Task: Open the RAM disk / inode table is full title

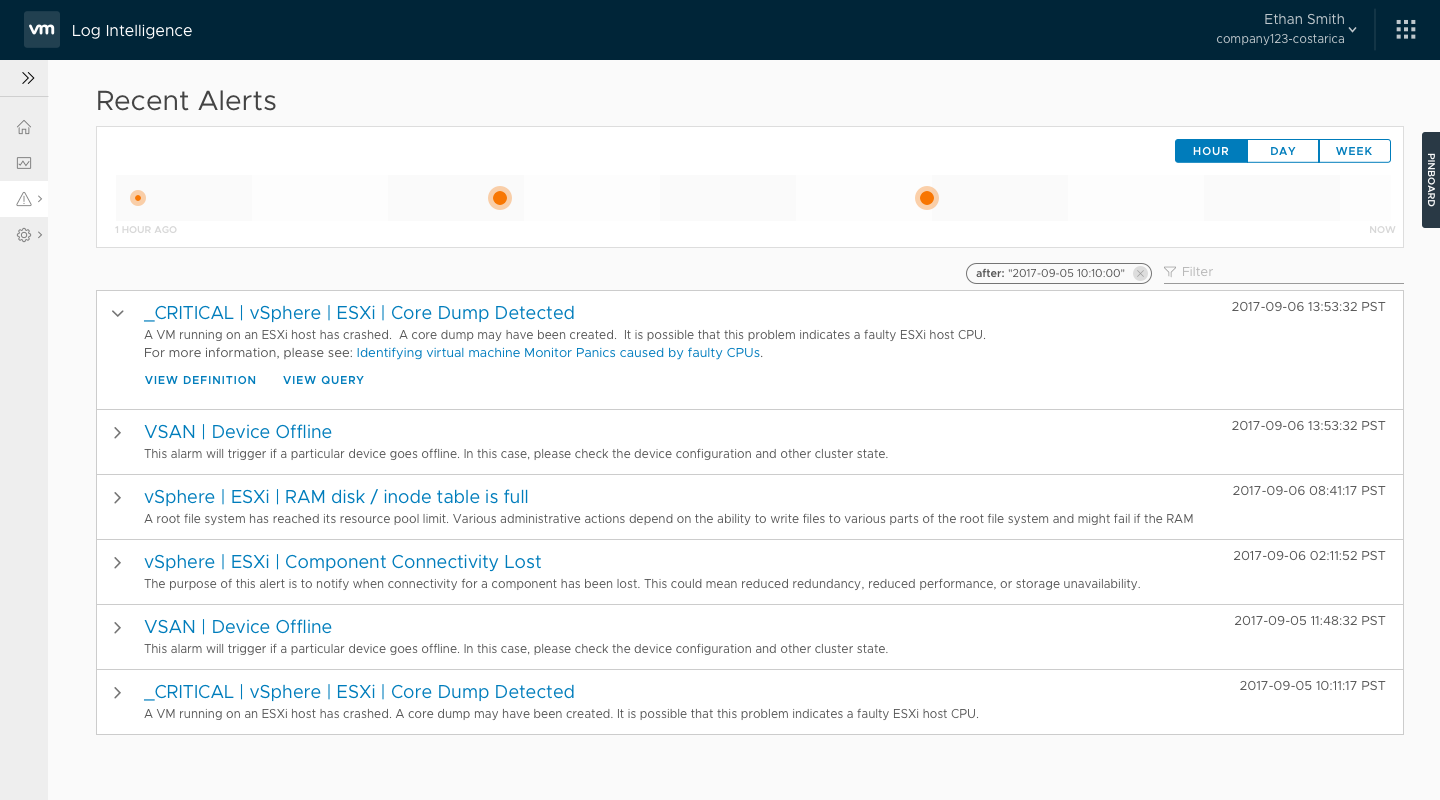Action: [x=336, y=497]
